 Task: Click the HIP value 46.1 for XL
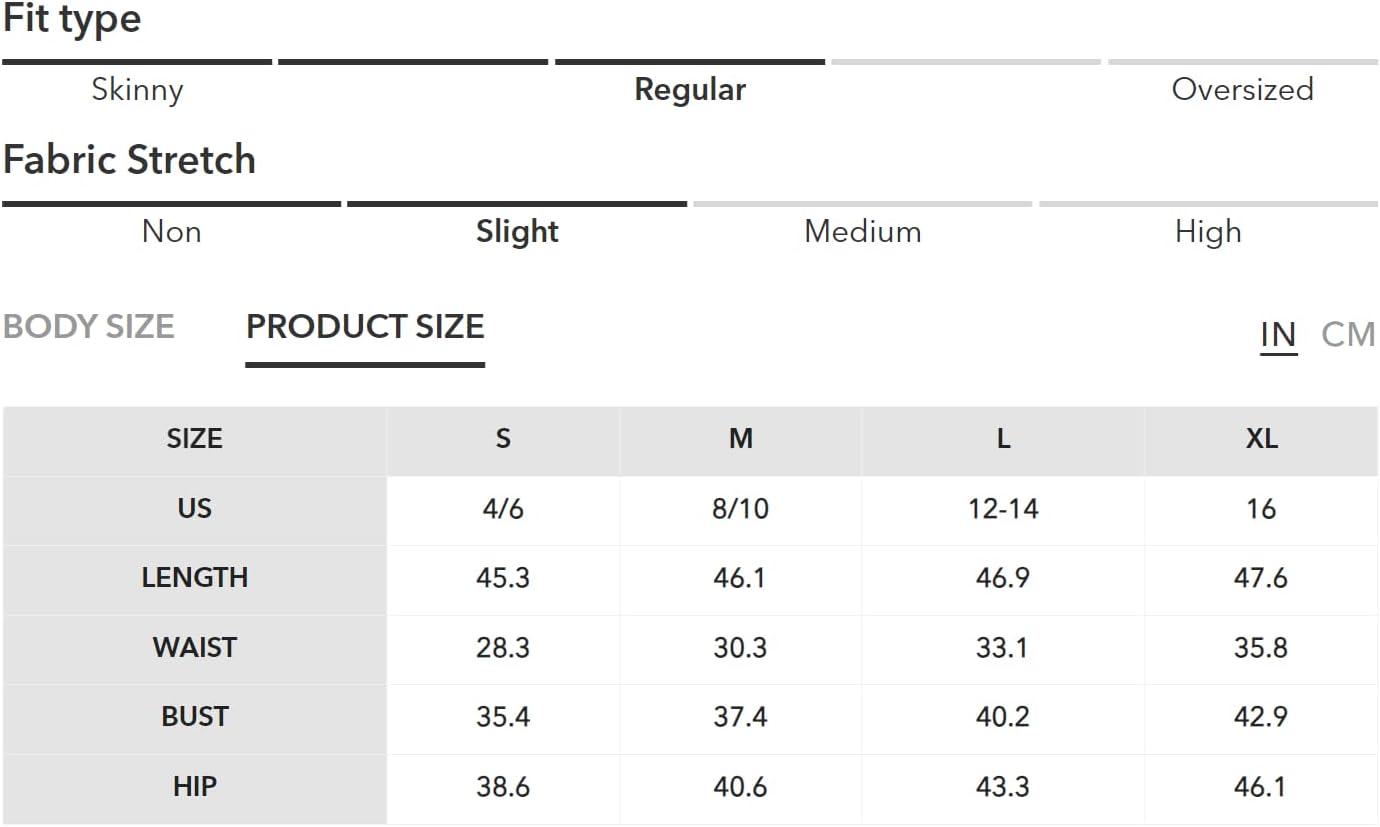(x=1261, y=787)
